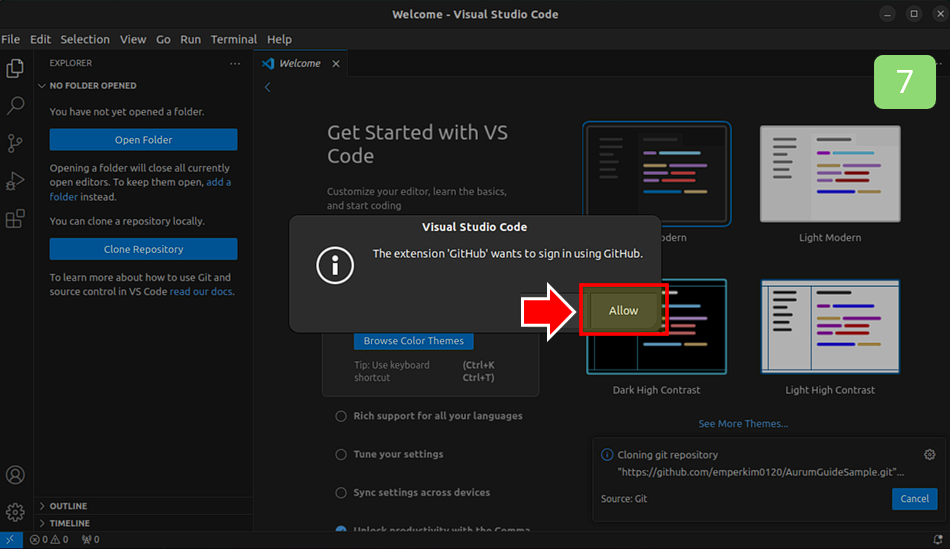
Task: Open the Manage gear in activity bar
Action: (x=15, y=512)
